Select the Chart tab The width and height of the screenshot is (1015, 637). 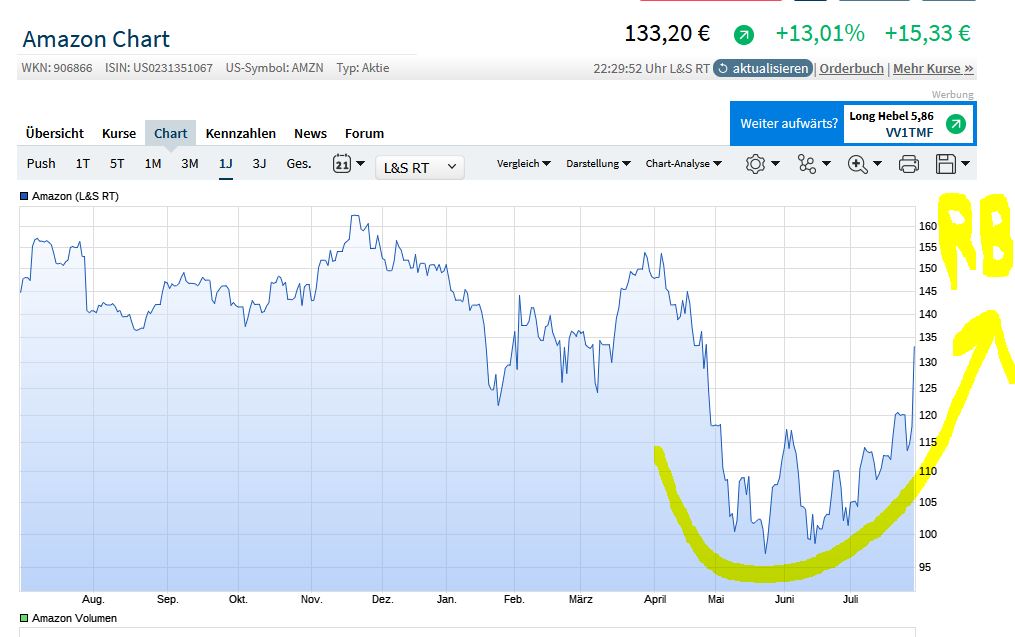coord(170,133)
